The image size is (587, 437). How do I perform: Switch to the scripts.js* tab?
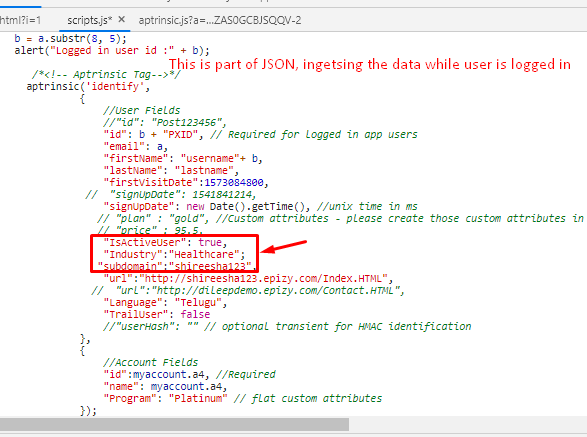coord(89,20)
